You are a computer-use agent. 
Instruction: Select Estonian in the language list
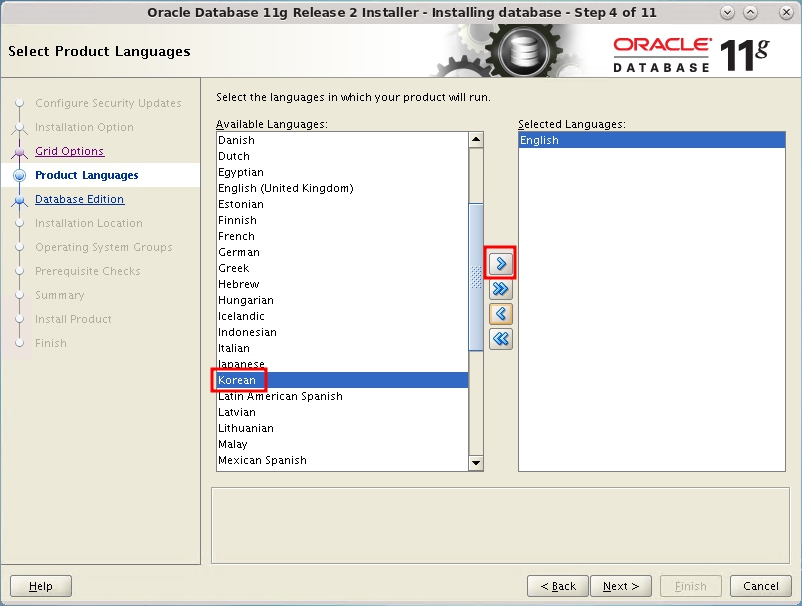(342, 204)
